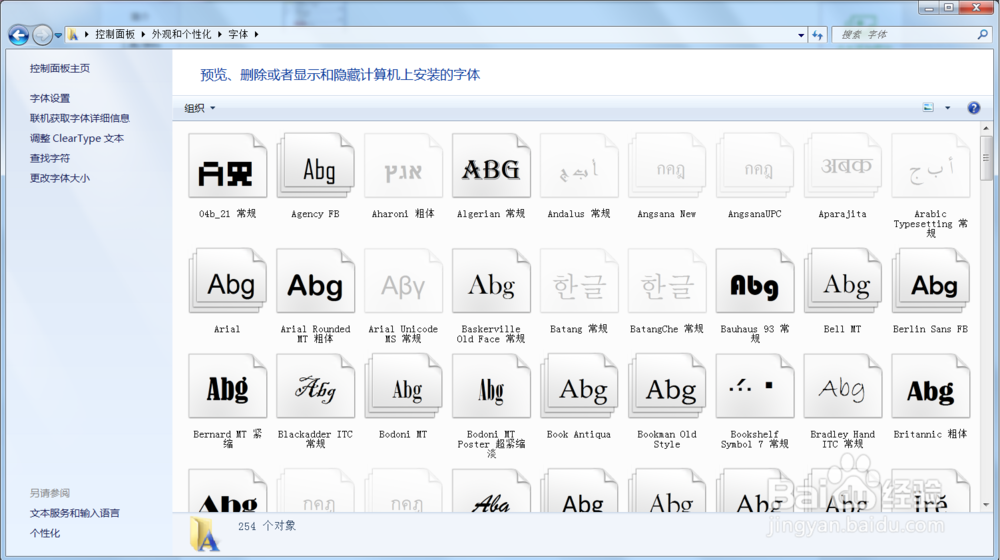Viewport: 1000px width, 560px height.
Task: Click the 字体 breadcrumb segment
Action: point(238,34)
